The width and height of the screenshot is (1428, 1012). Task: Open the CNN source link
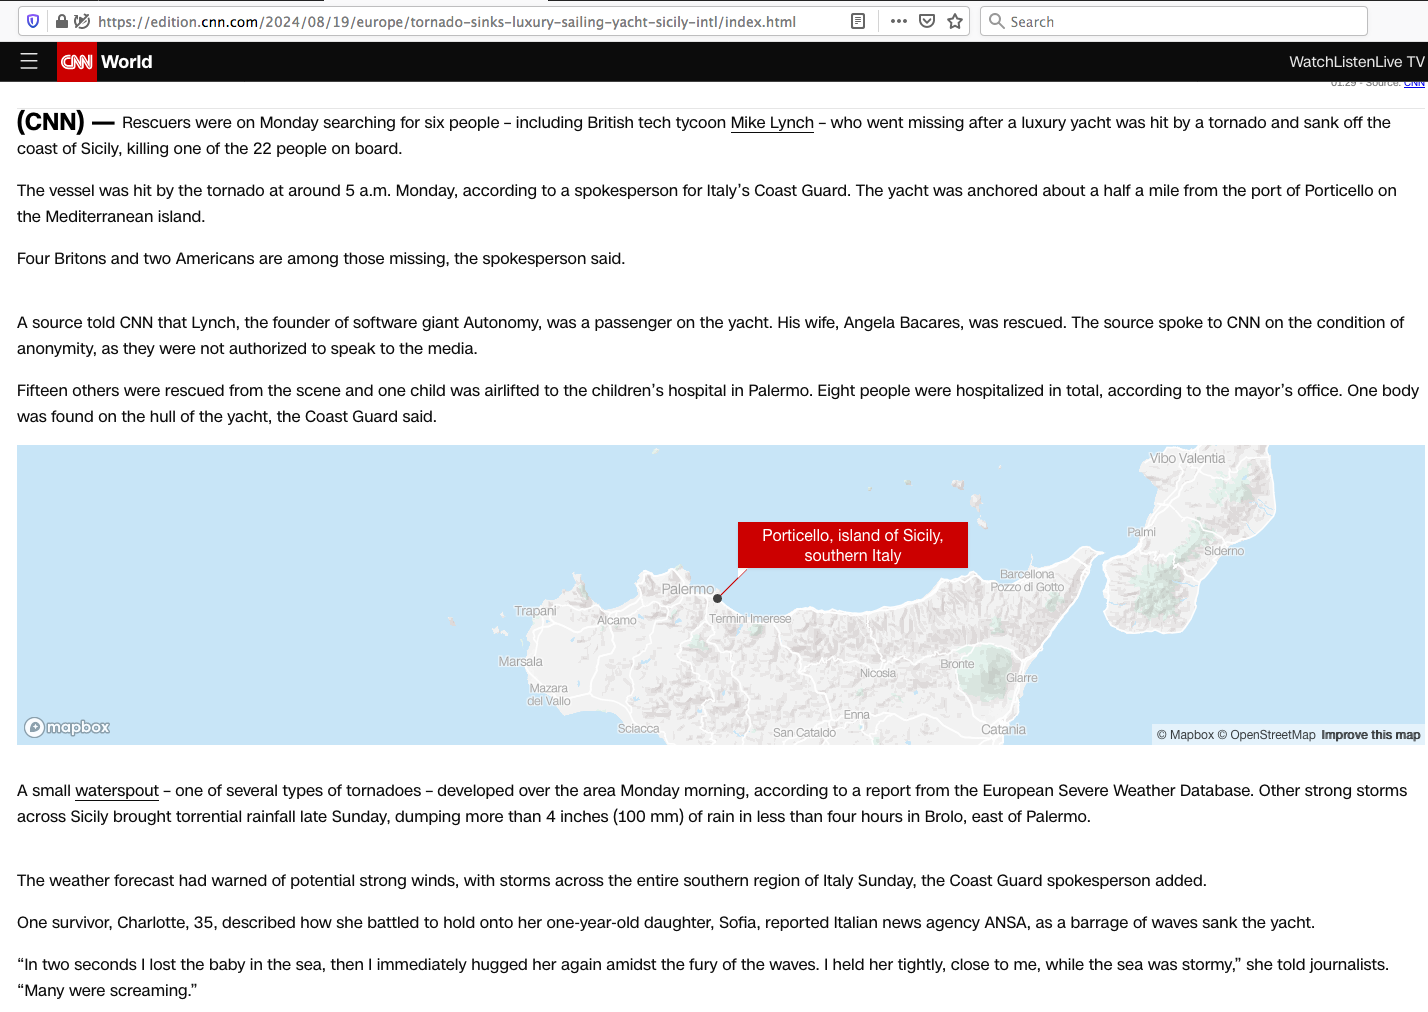[x=1414, y=84]
